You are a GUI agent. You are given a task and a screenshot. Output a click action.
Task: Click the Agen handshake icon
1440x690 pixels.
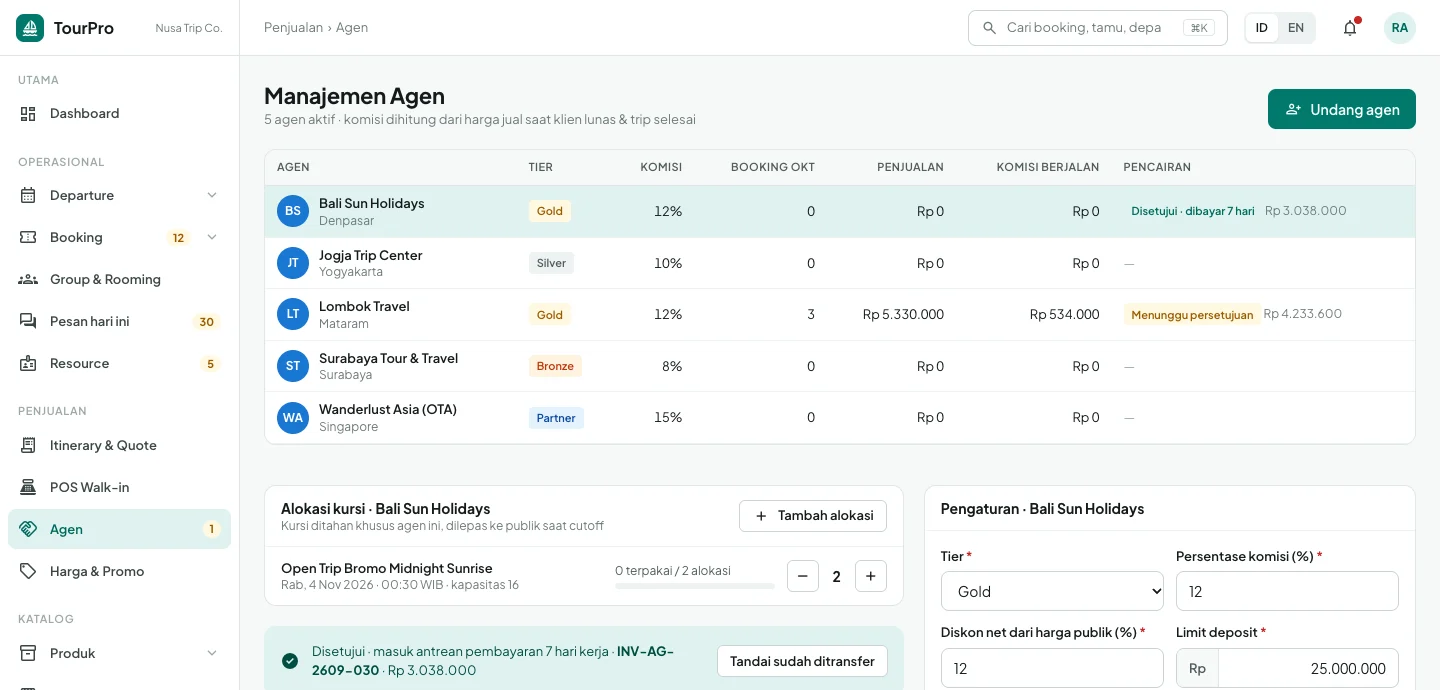click(x=28, y=529)
